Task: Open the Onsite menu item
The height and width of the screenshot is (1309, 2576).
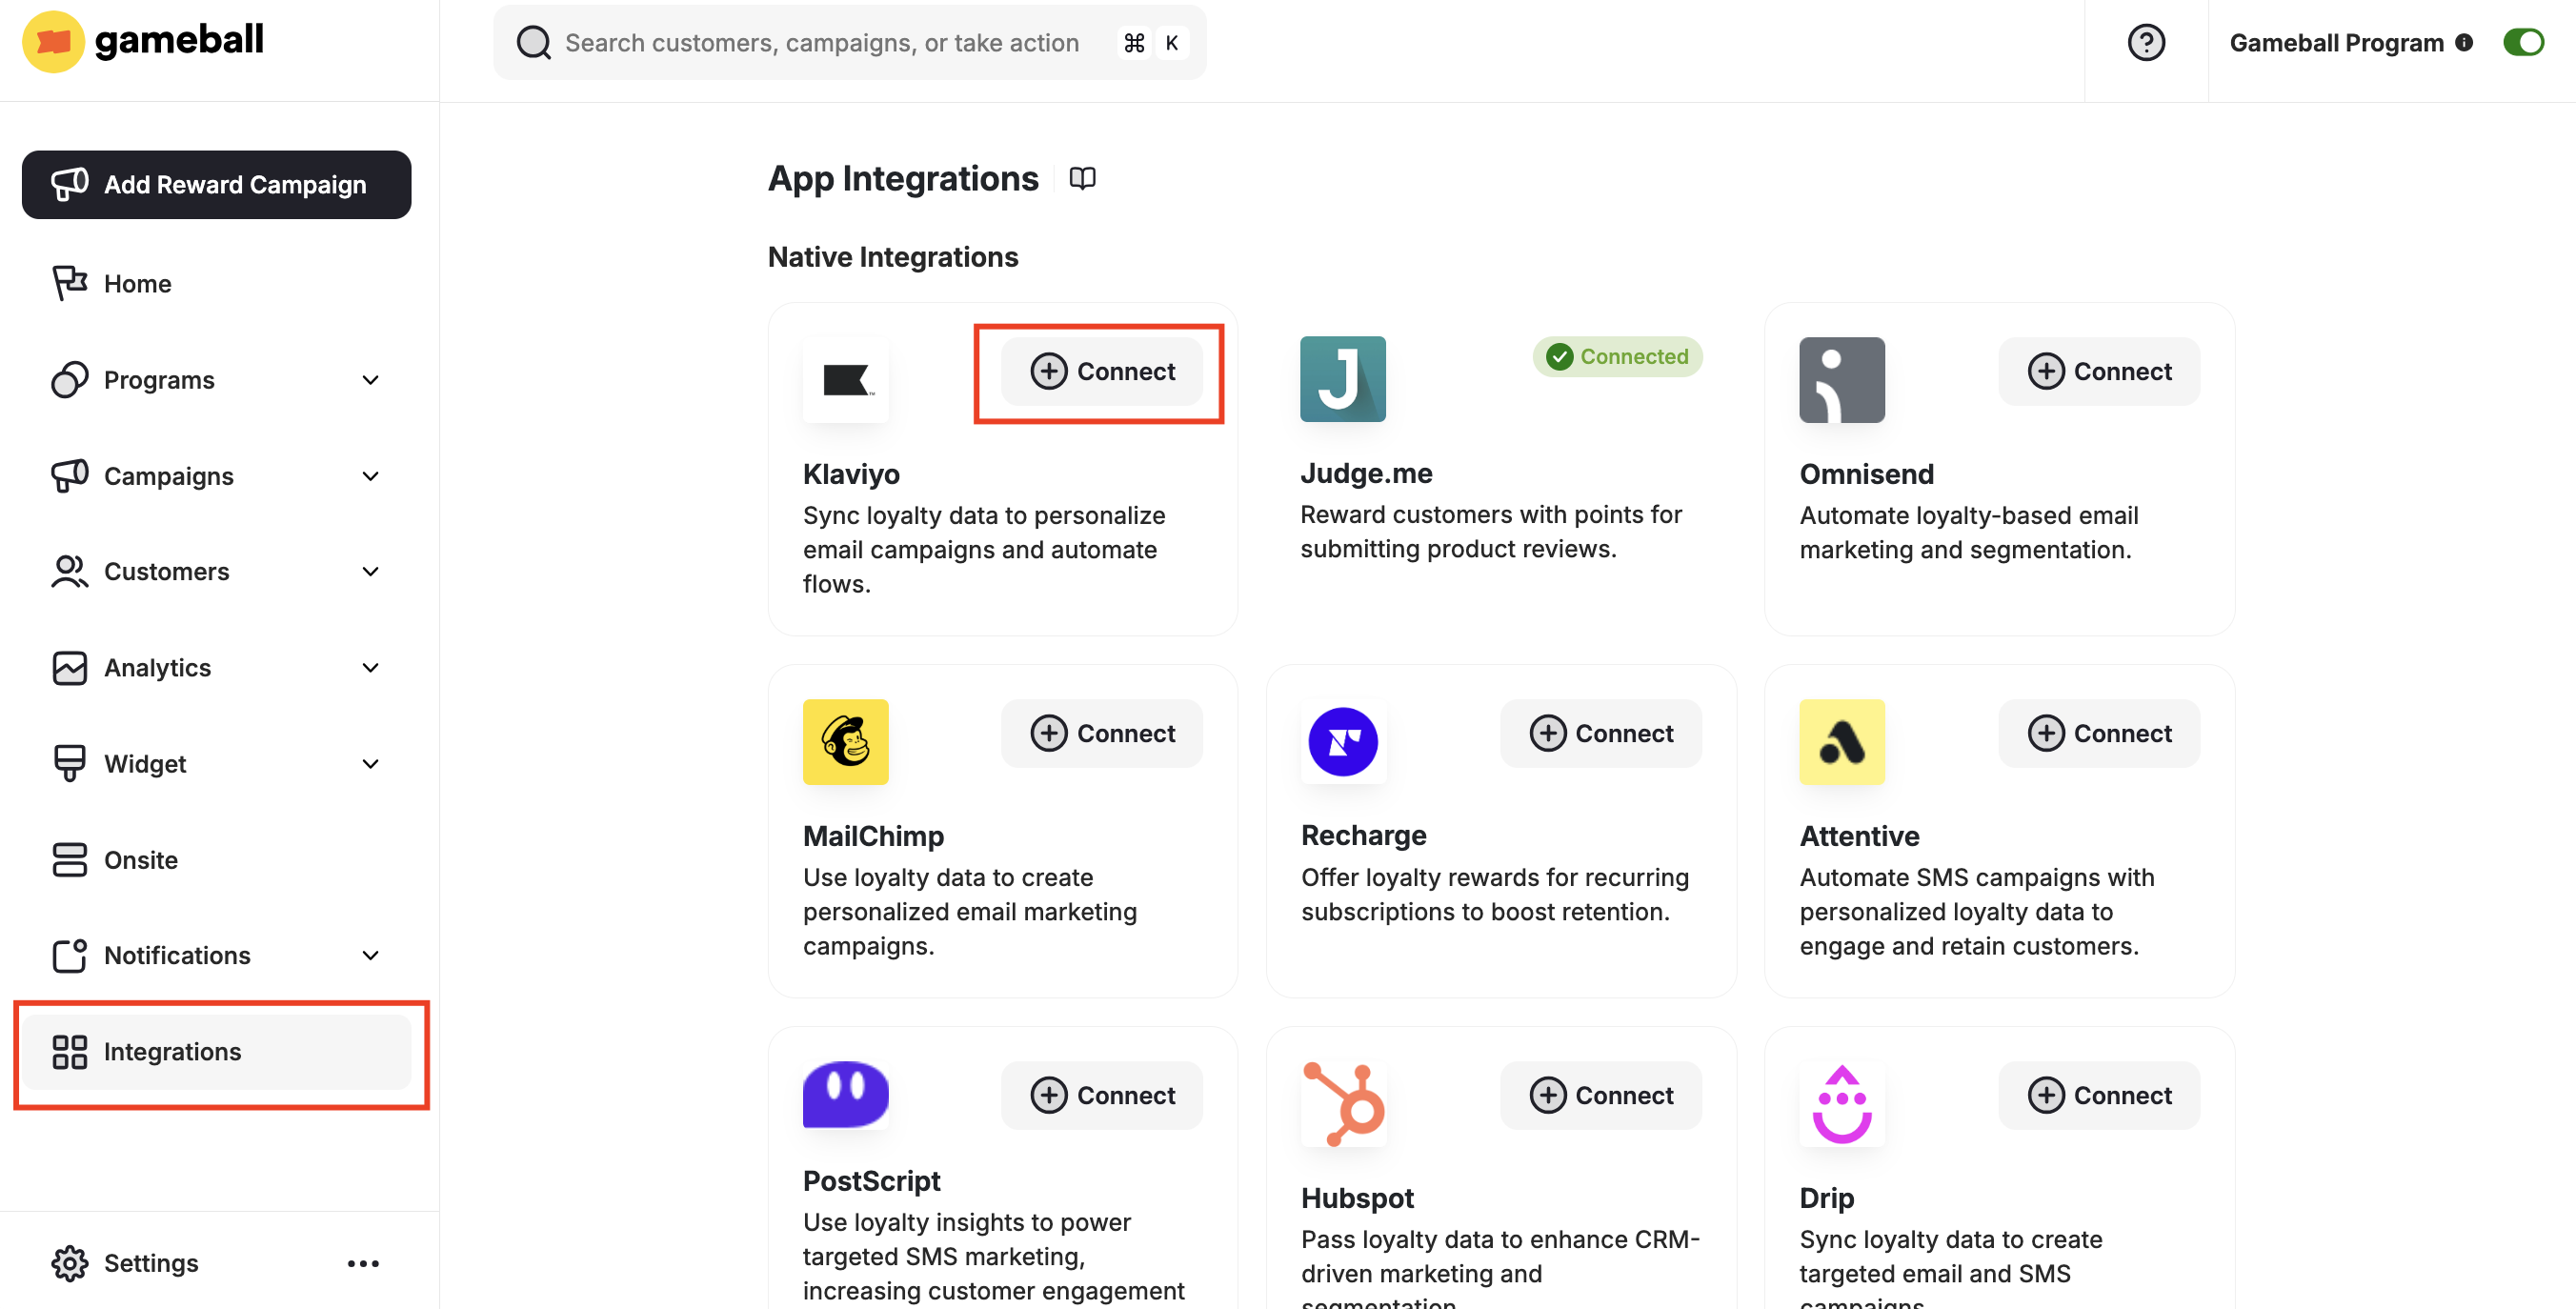Action: 140,860
